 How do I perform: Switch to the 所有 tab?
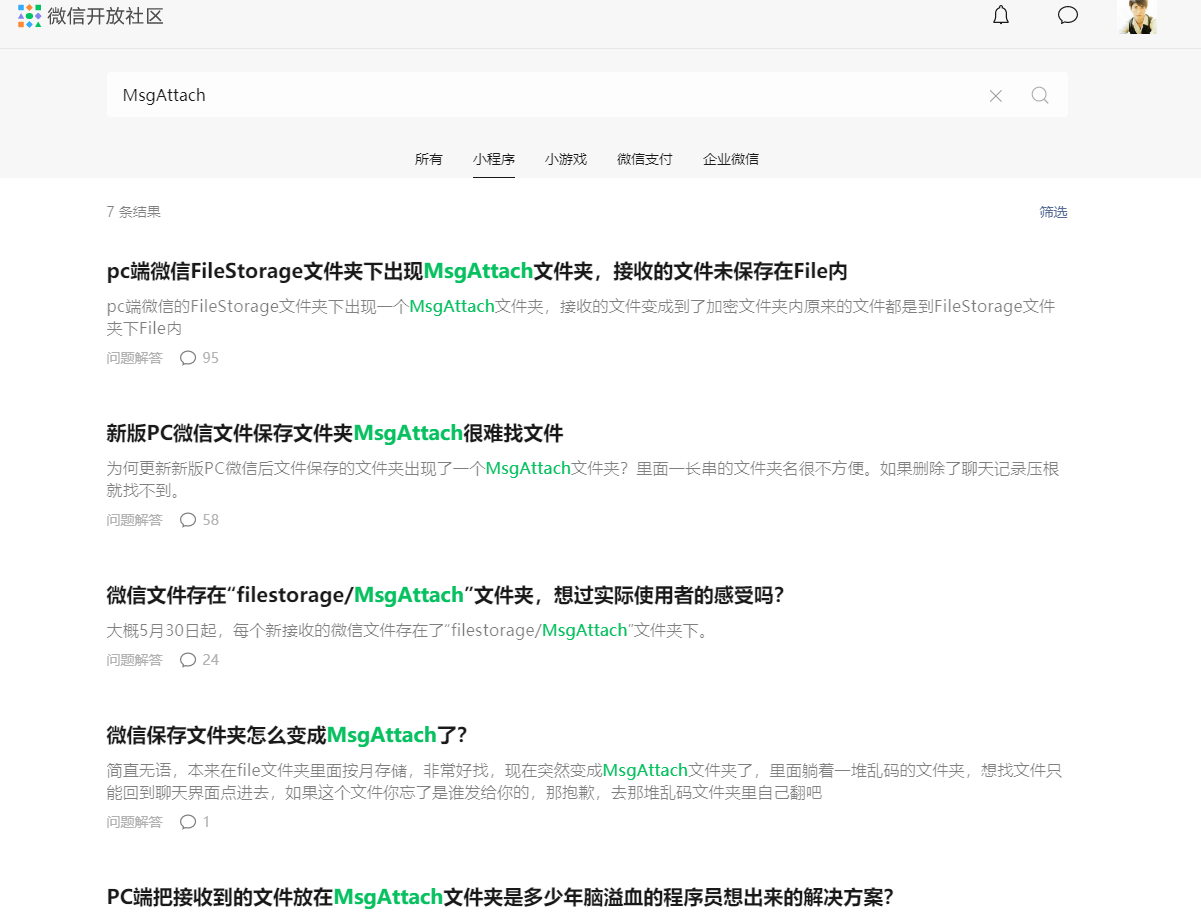(429, 159)
